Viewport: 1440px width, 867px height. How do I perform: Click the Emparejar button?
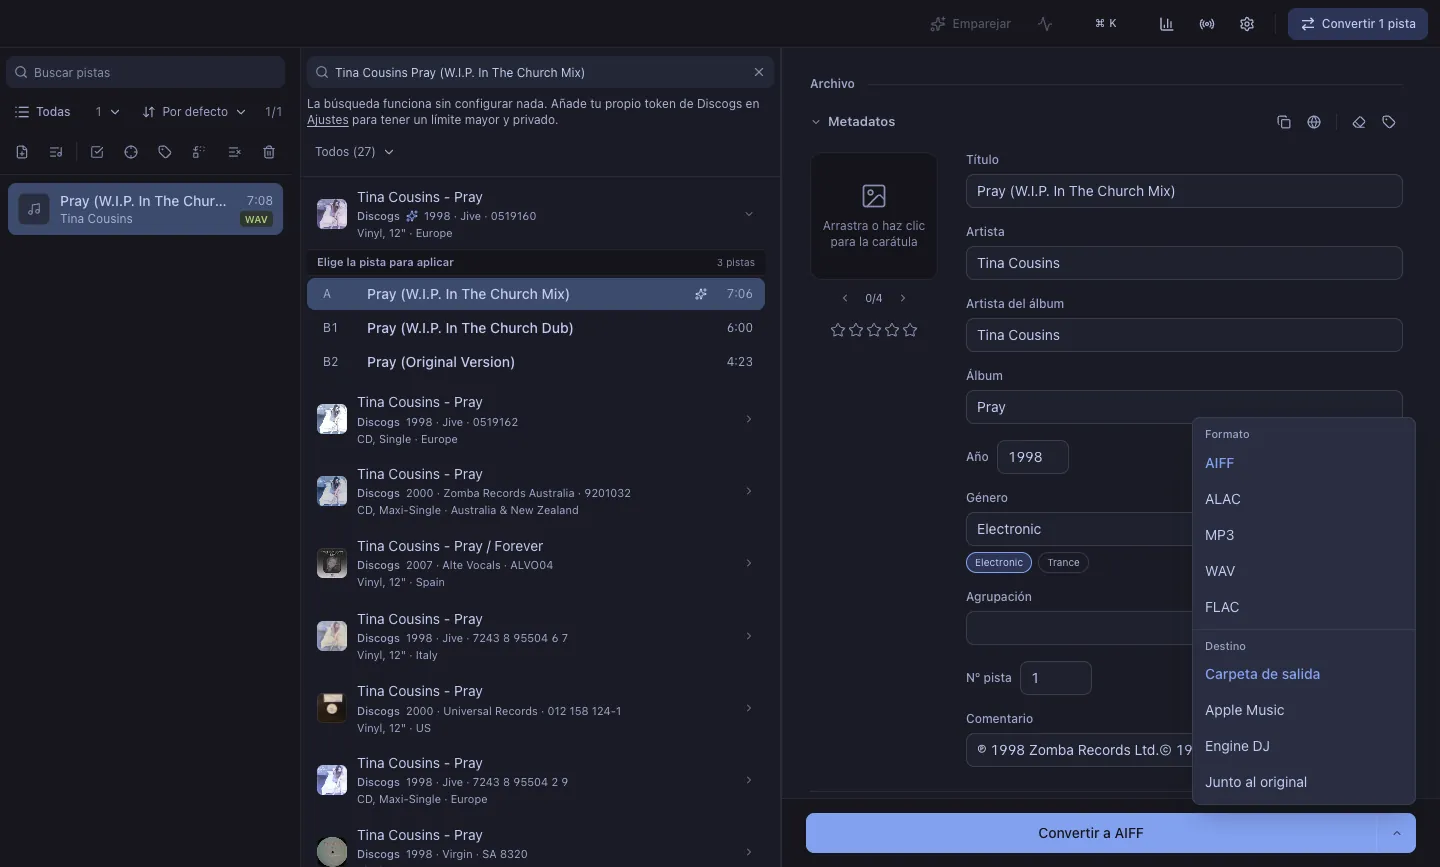coord(971,24)
